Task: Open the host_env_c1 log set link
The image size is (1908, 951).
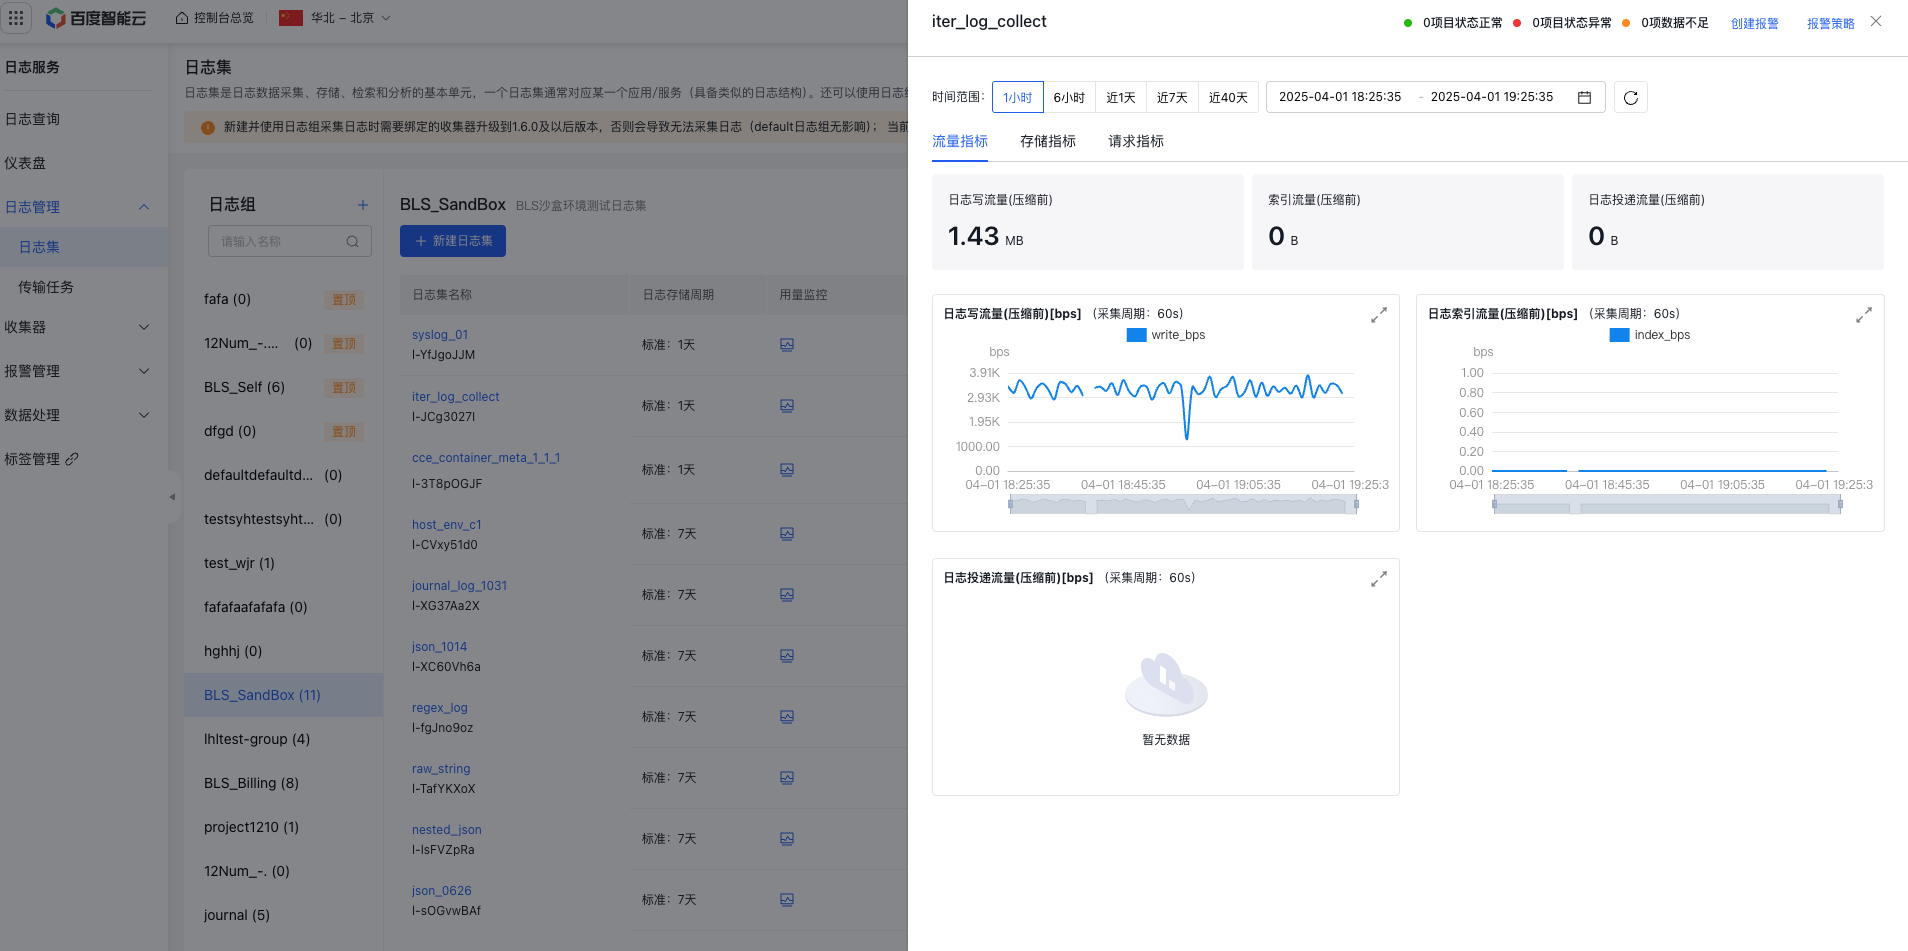Action: coord(447,525)
